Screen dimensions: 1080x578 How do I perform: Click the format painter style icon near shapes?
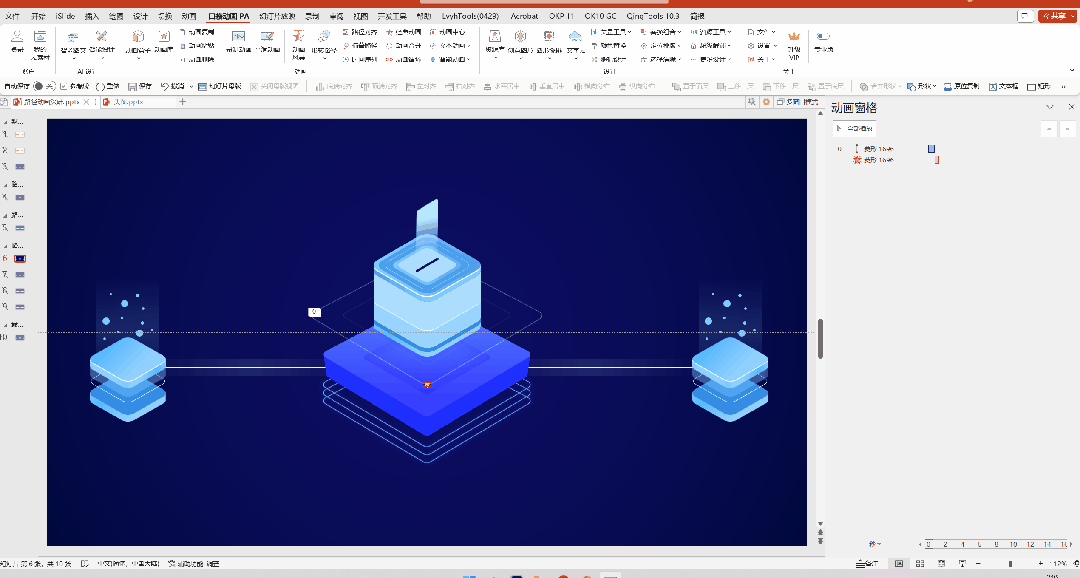(948, 87)
